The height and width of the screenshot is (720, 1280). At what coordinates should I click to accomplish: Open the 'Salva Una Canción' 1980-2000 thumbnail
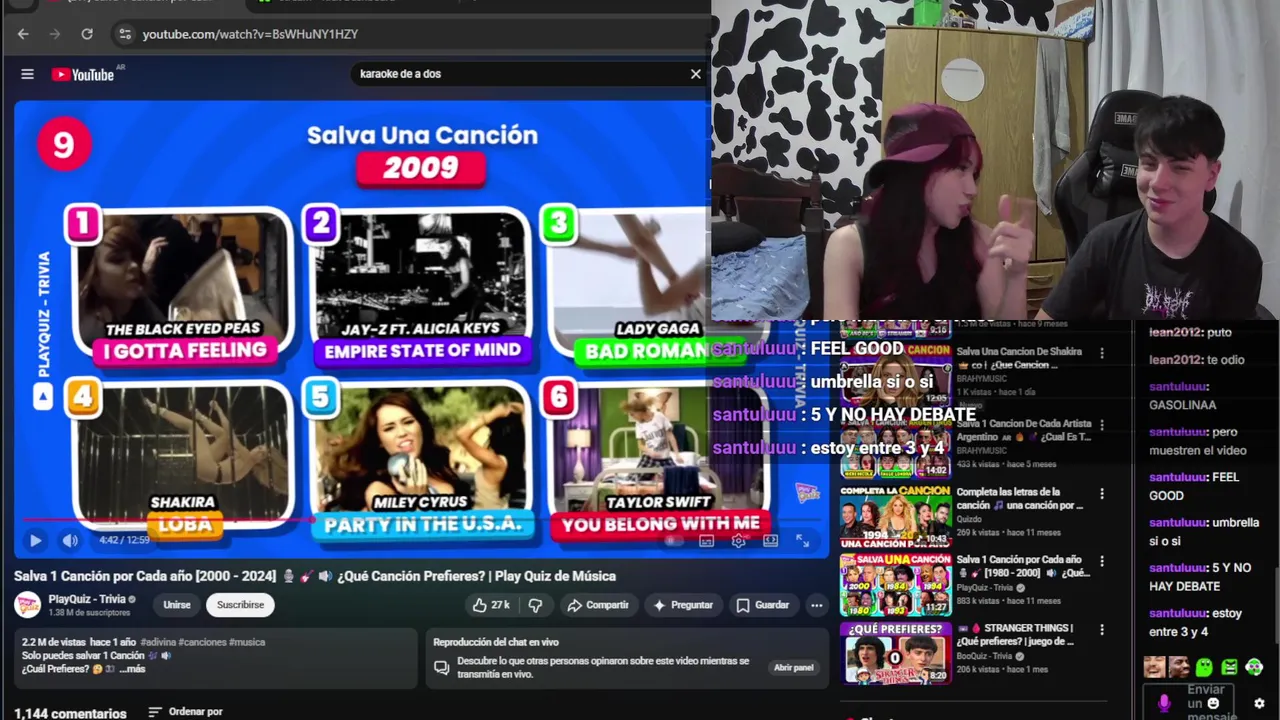895,584
